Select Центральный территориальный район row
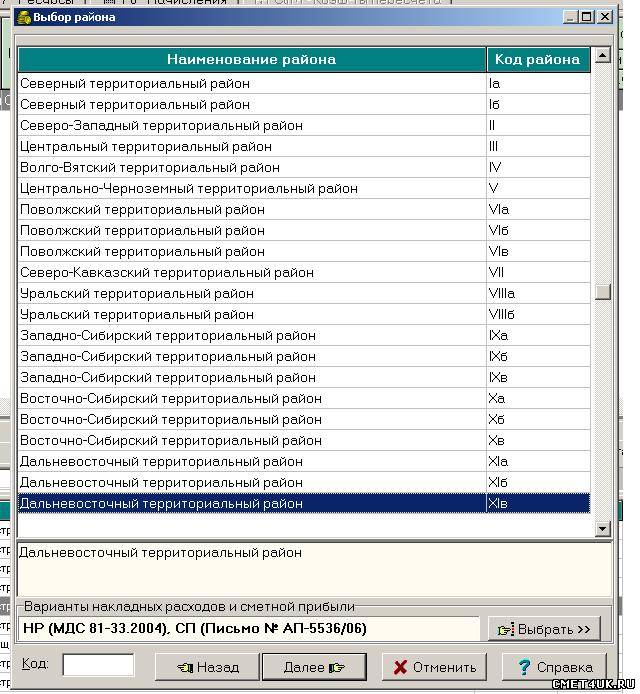640x694 pixels. point(304,147)
